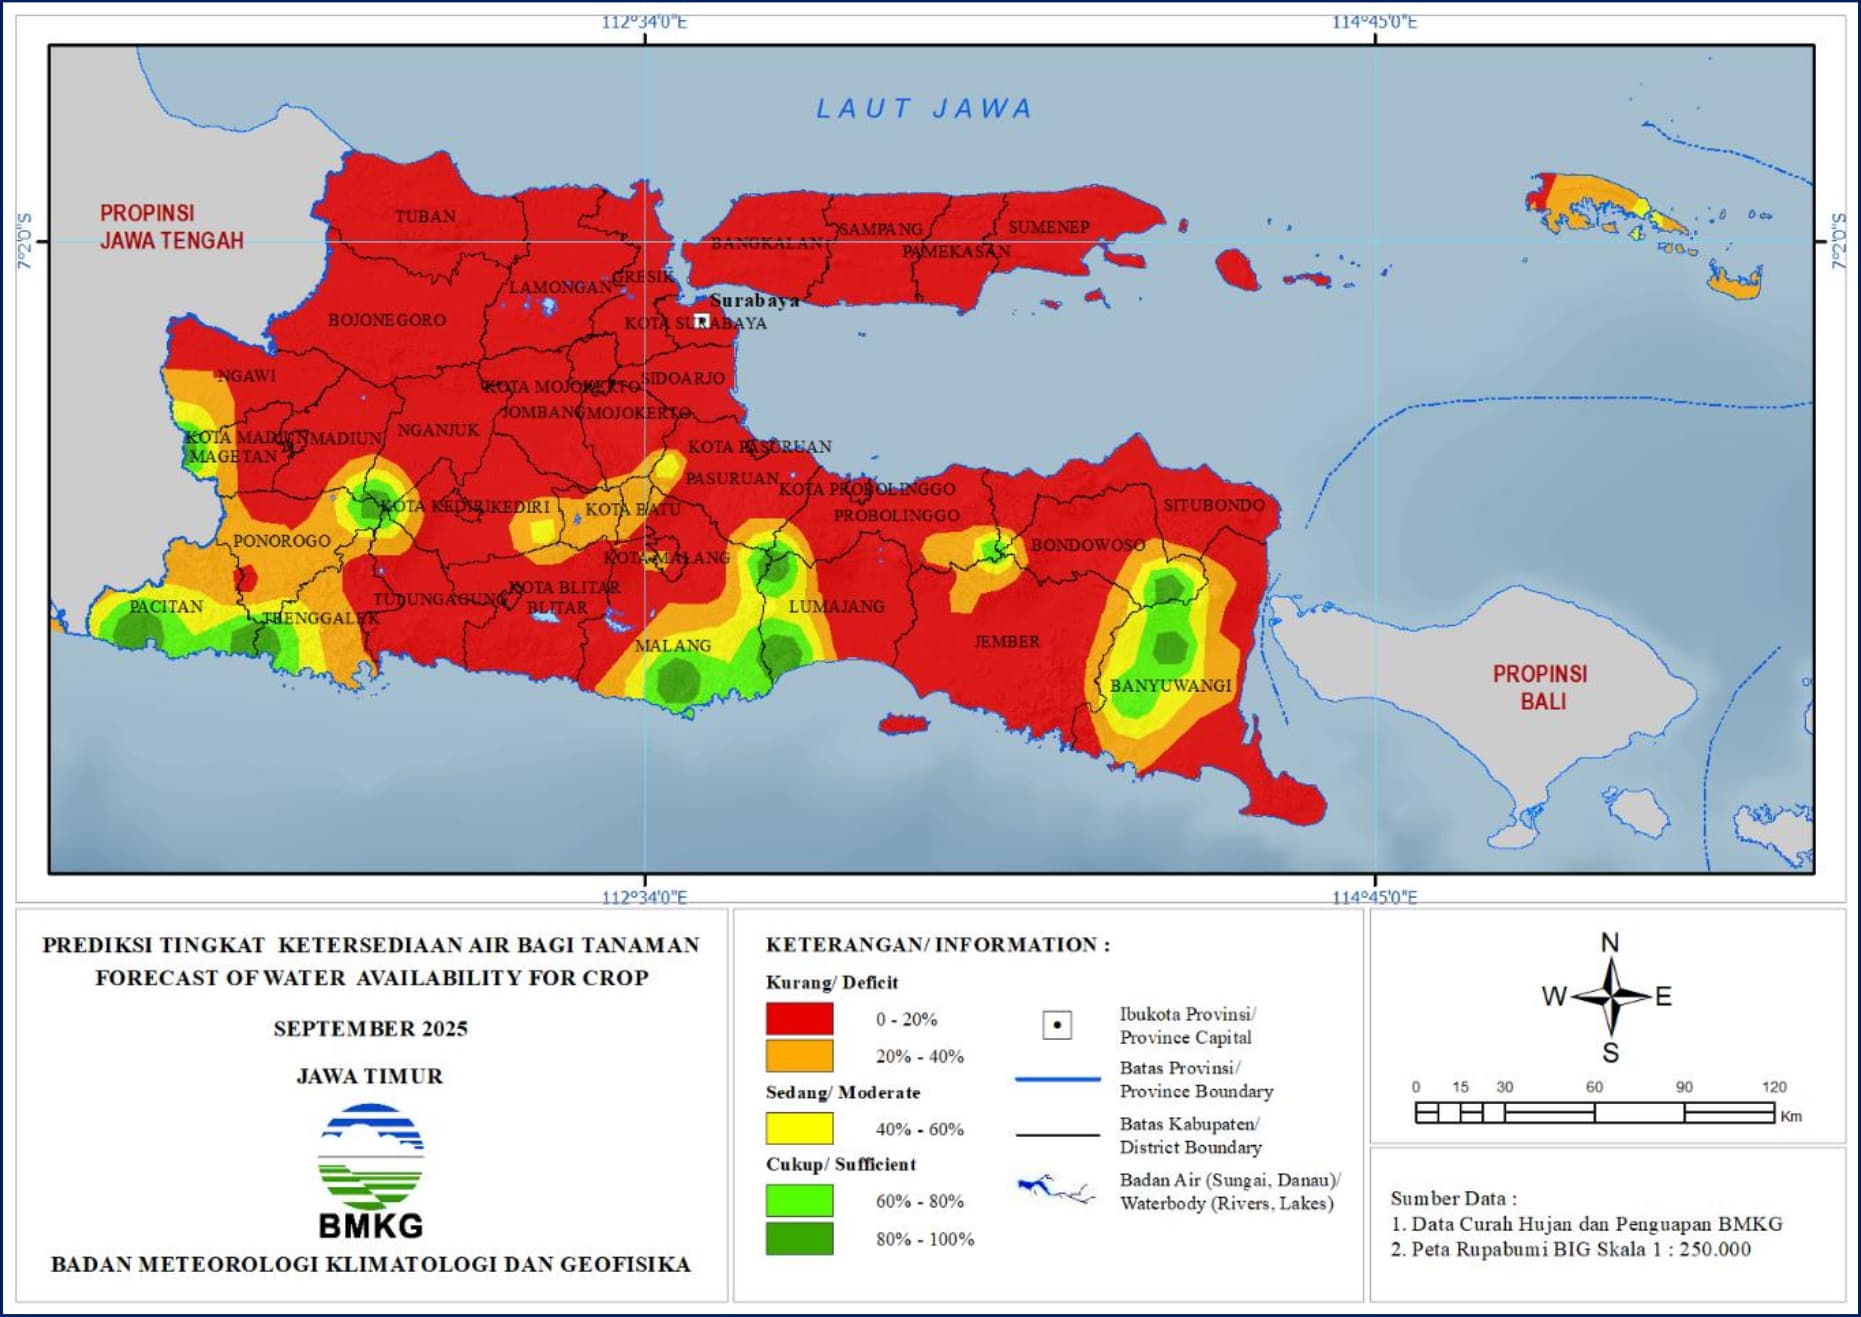Screen dimensions: 1861x1317
Task: Click the PROBOLINGGO district label
Action: click(896, 516)
